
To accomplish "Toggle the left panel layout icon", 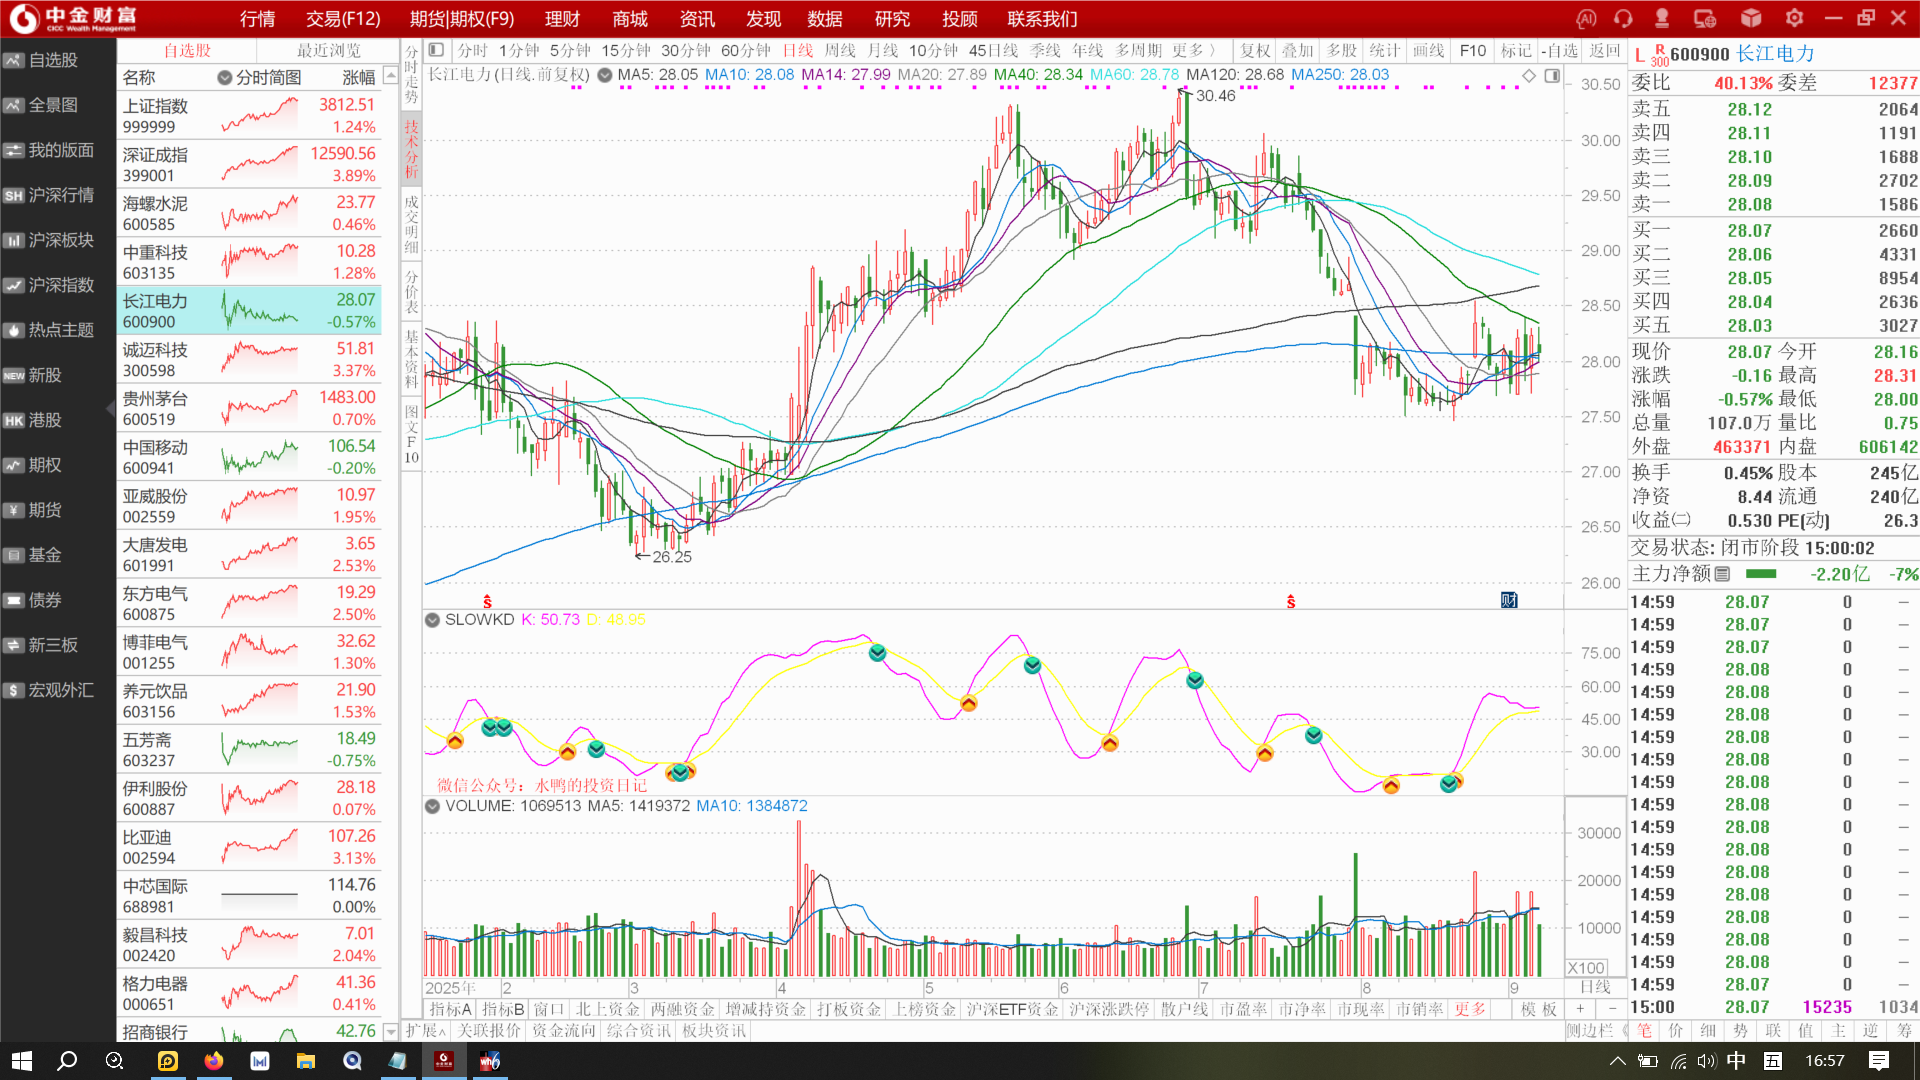I will tap(436, 50).
